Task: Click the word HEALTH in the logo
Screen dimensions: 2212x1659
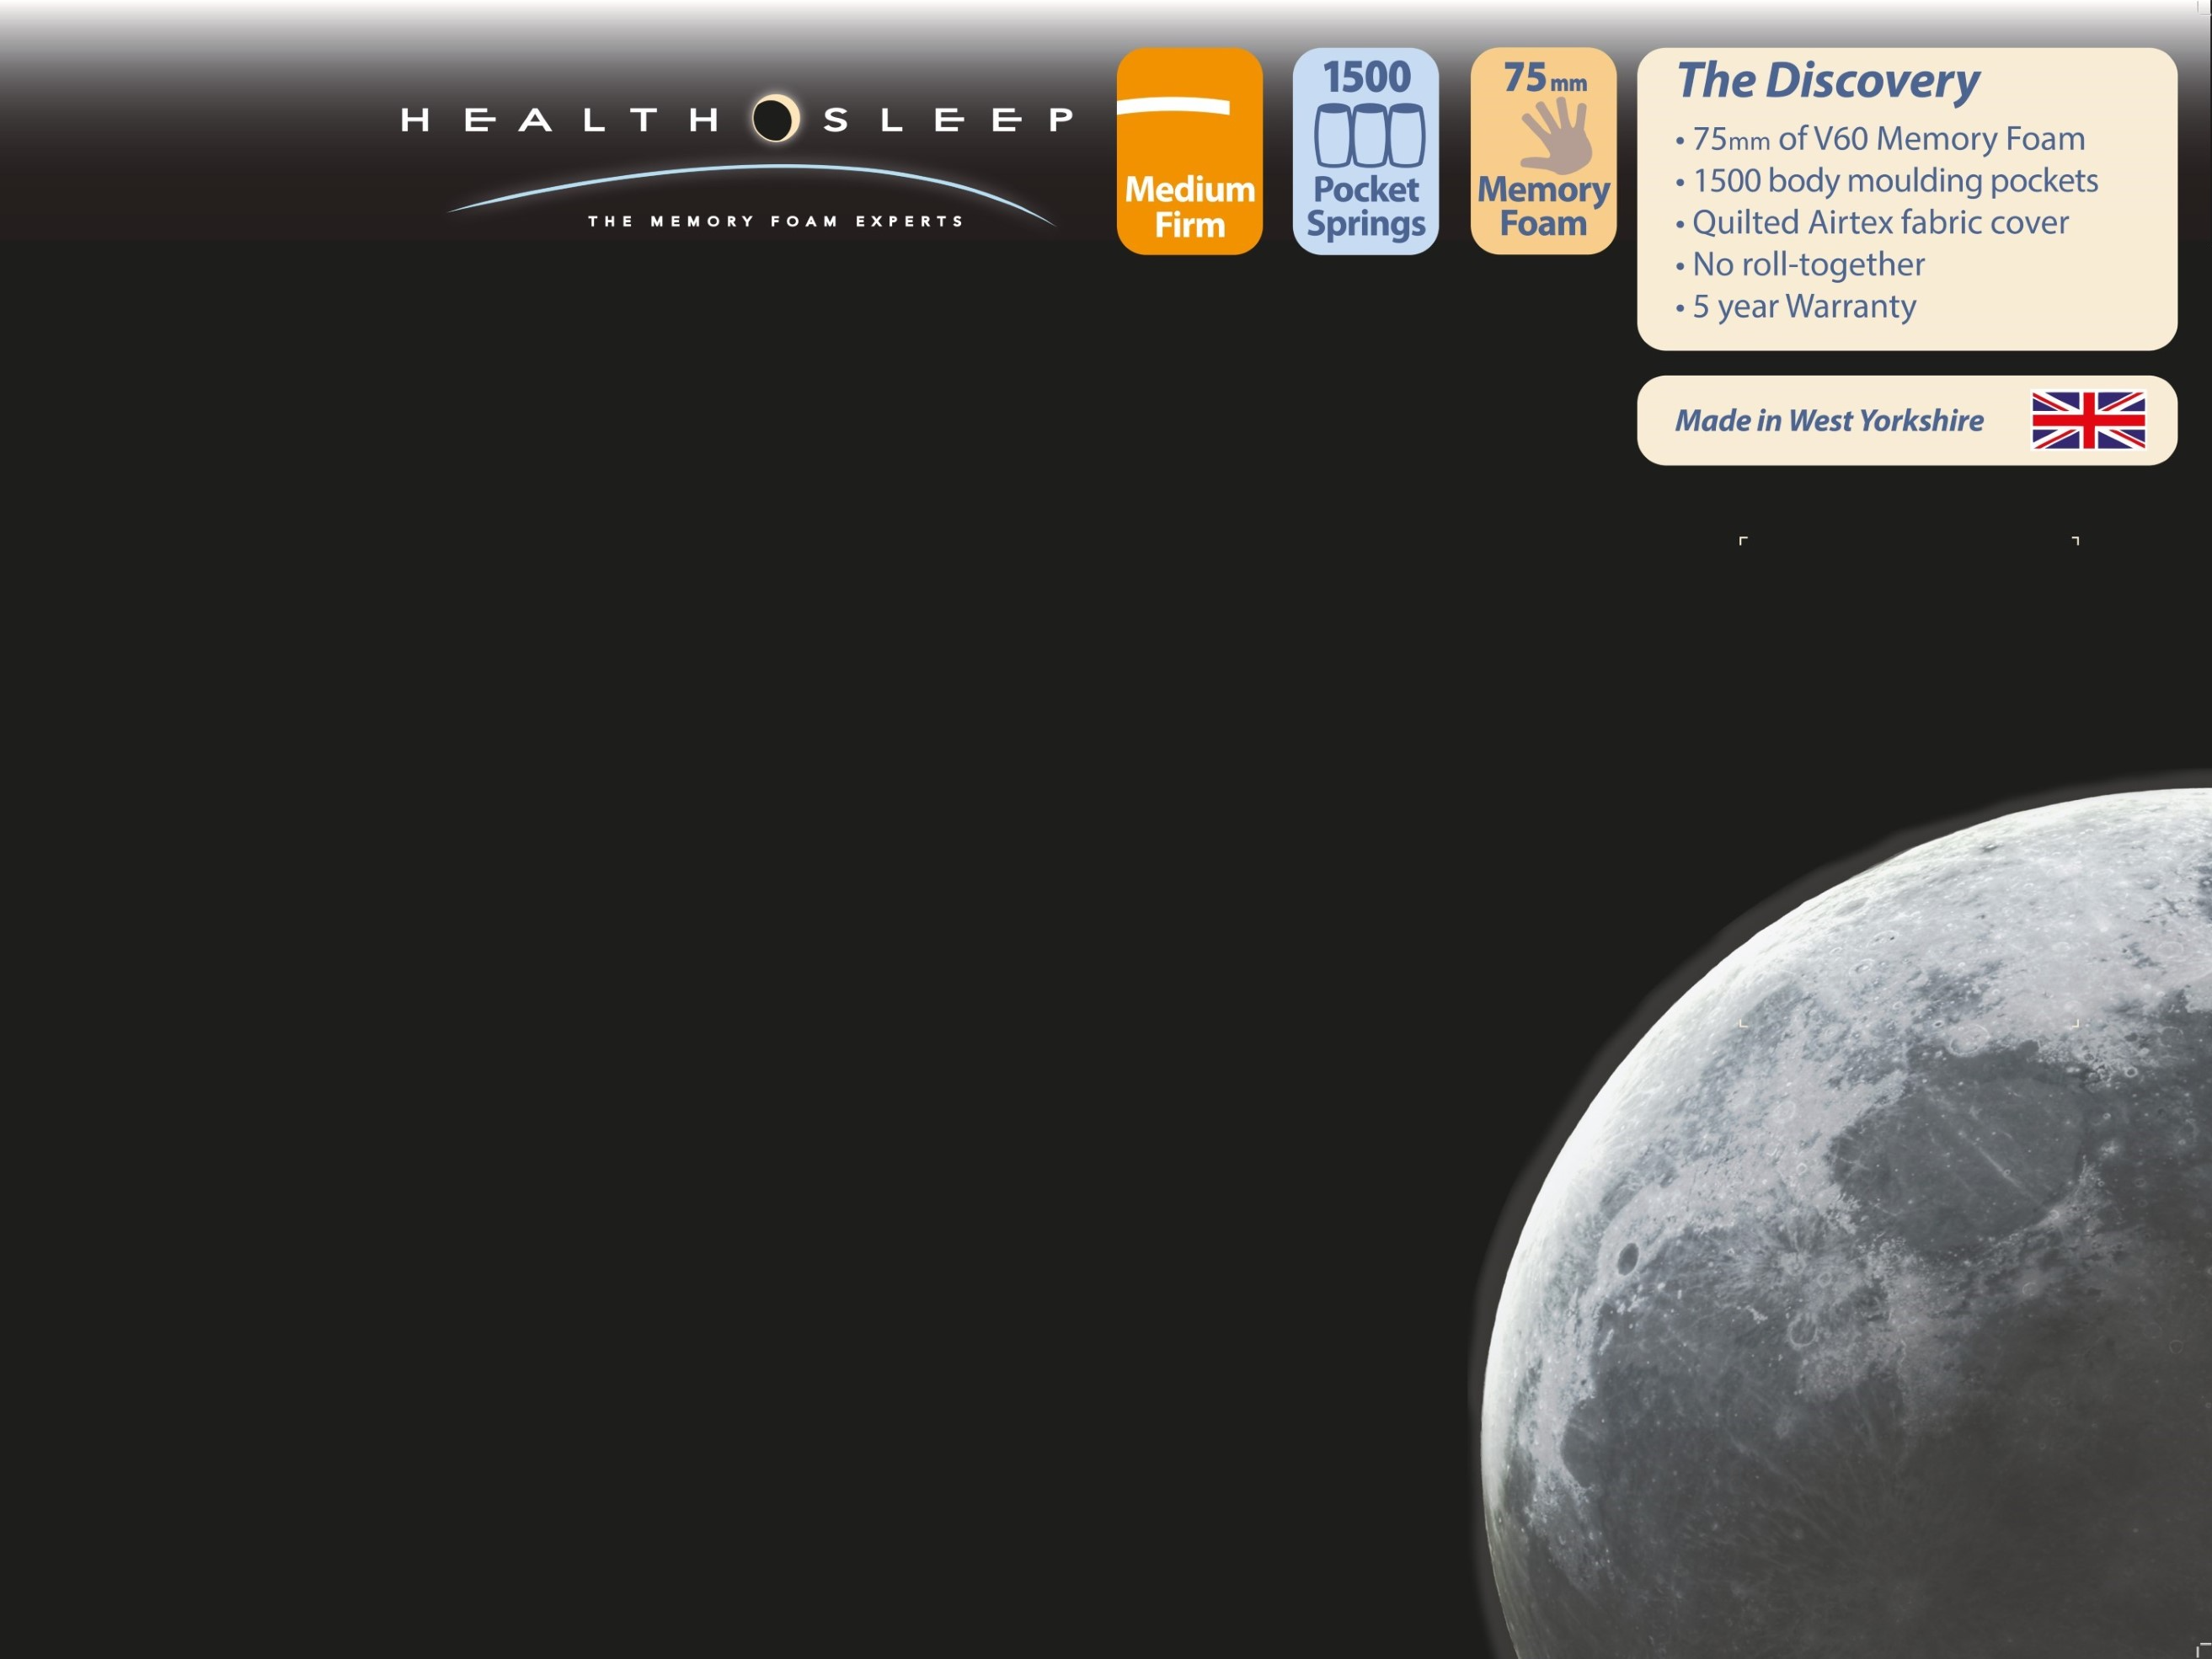Action: coord(560,120)
